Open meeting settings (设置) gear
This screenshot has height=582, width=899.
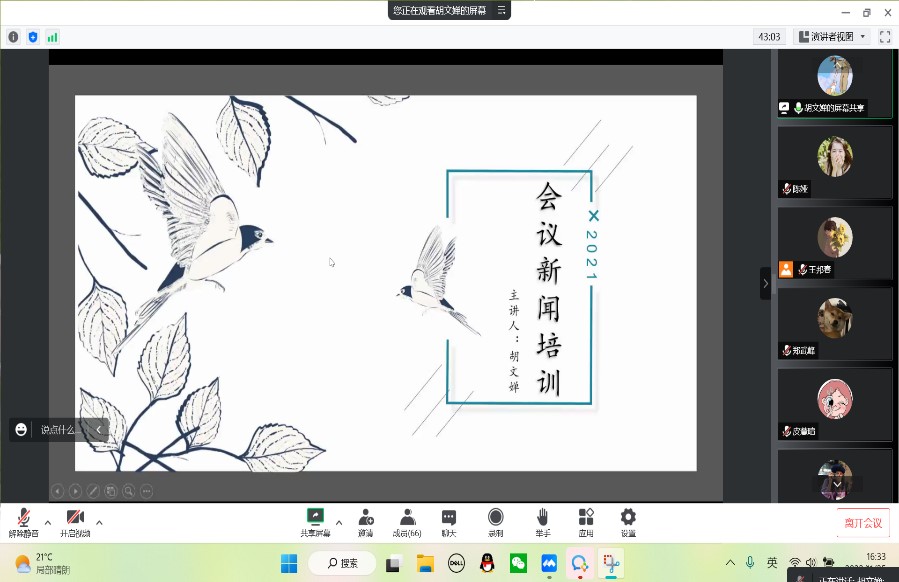(x=628, y=521)
